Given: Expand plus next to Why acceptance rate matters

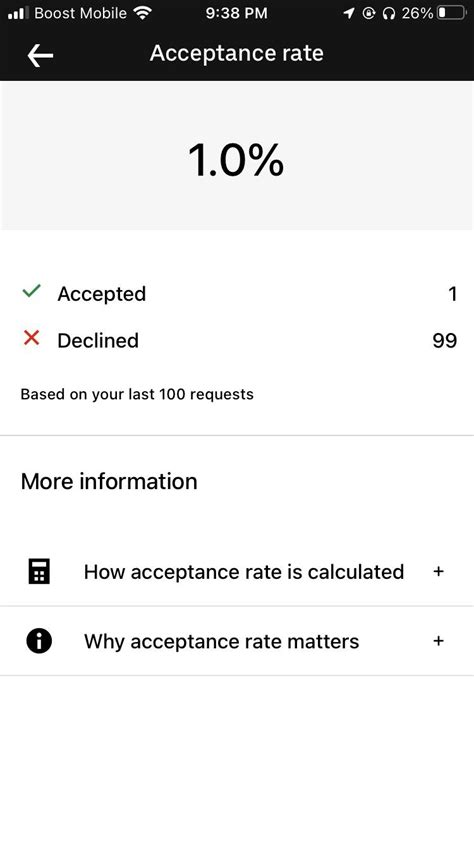Looking at the screenshot, I should [x=439, y=641].
